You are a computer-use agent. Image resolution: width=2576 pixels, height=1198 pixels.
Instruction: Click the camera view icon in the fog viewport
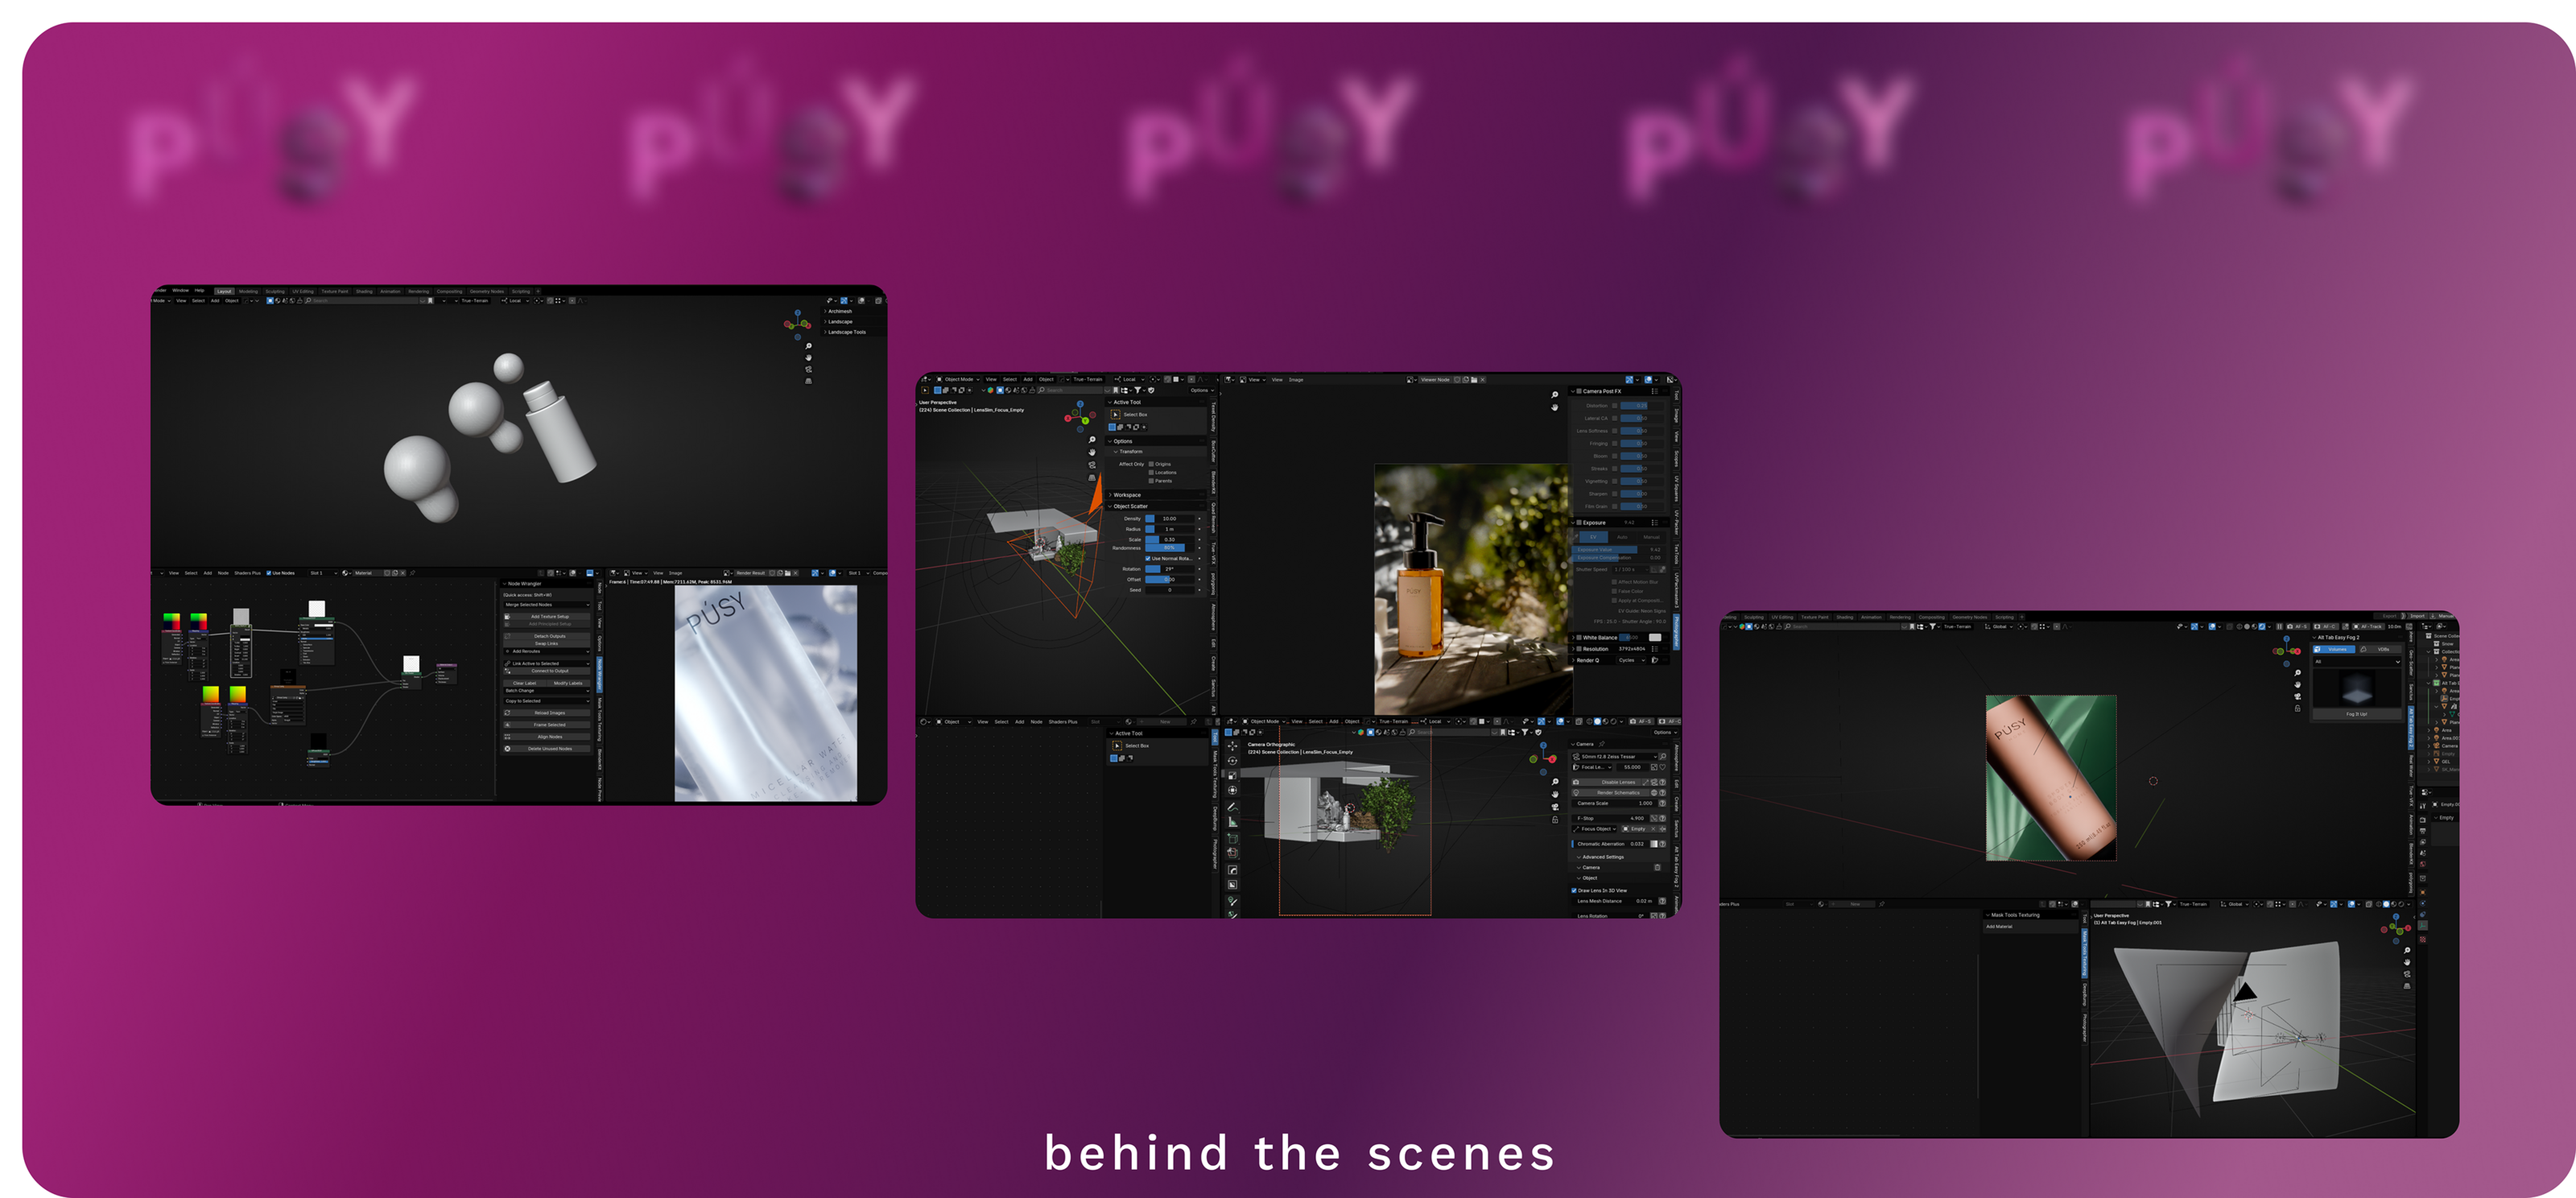[2298, 697]
